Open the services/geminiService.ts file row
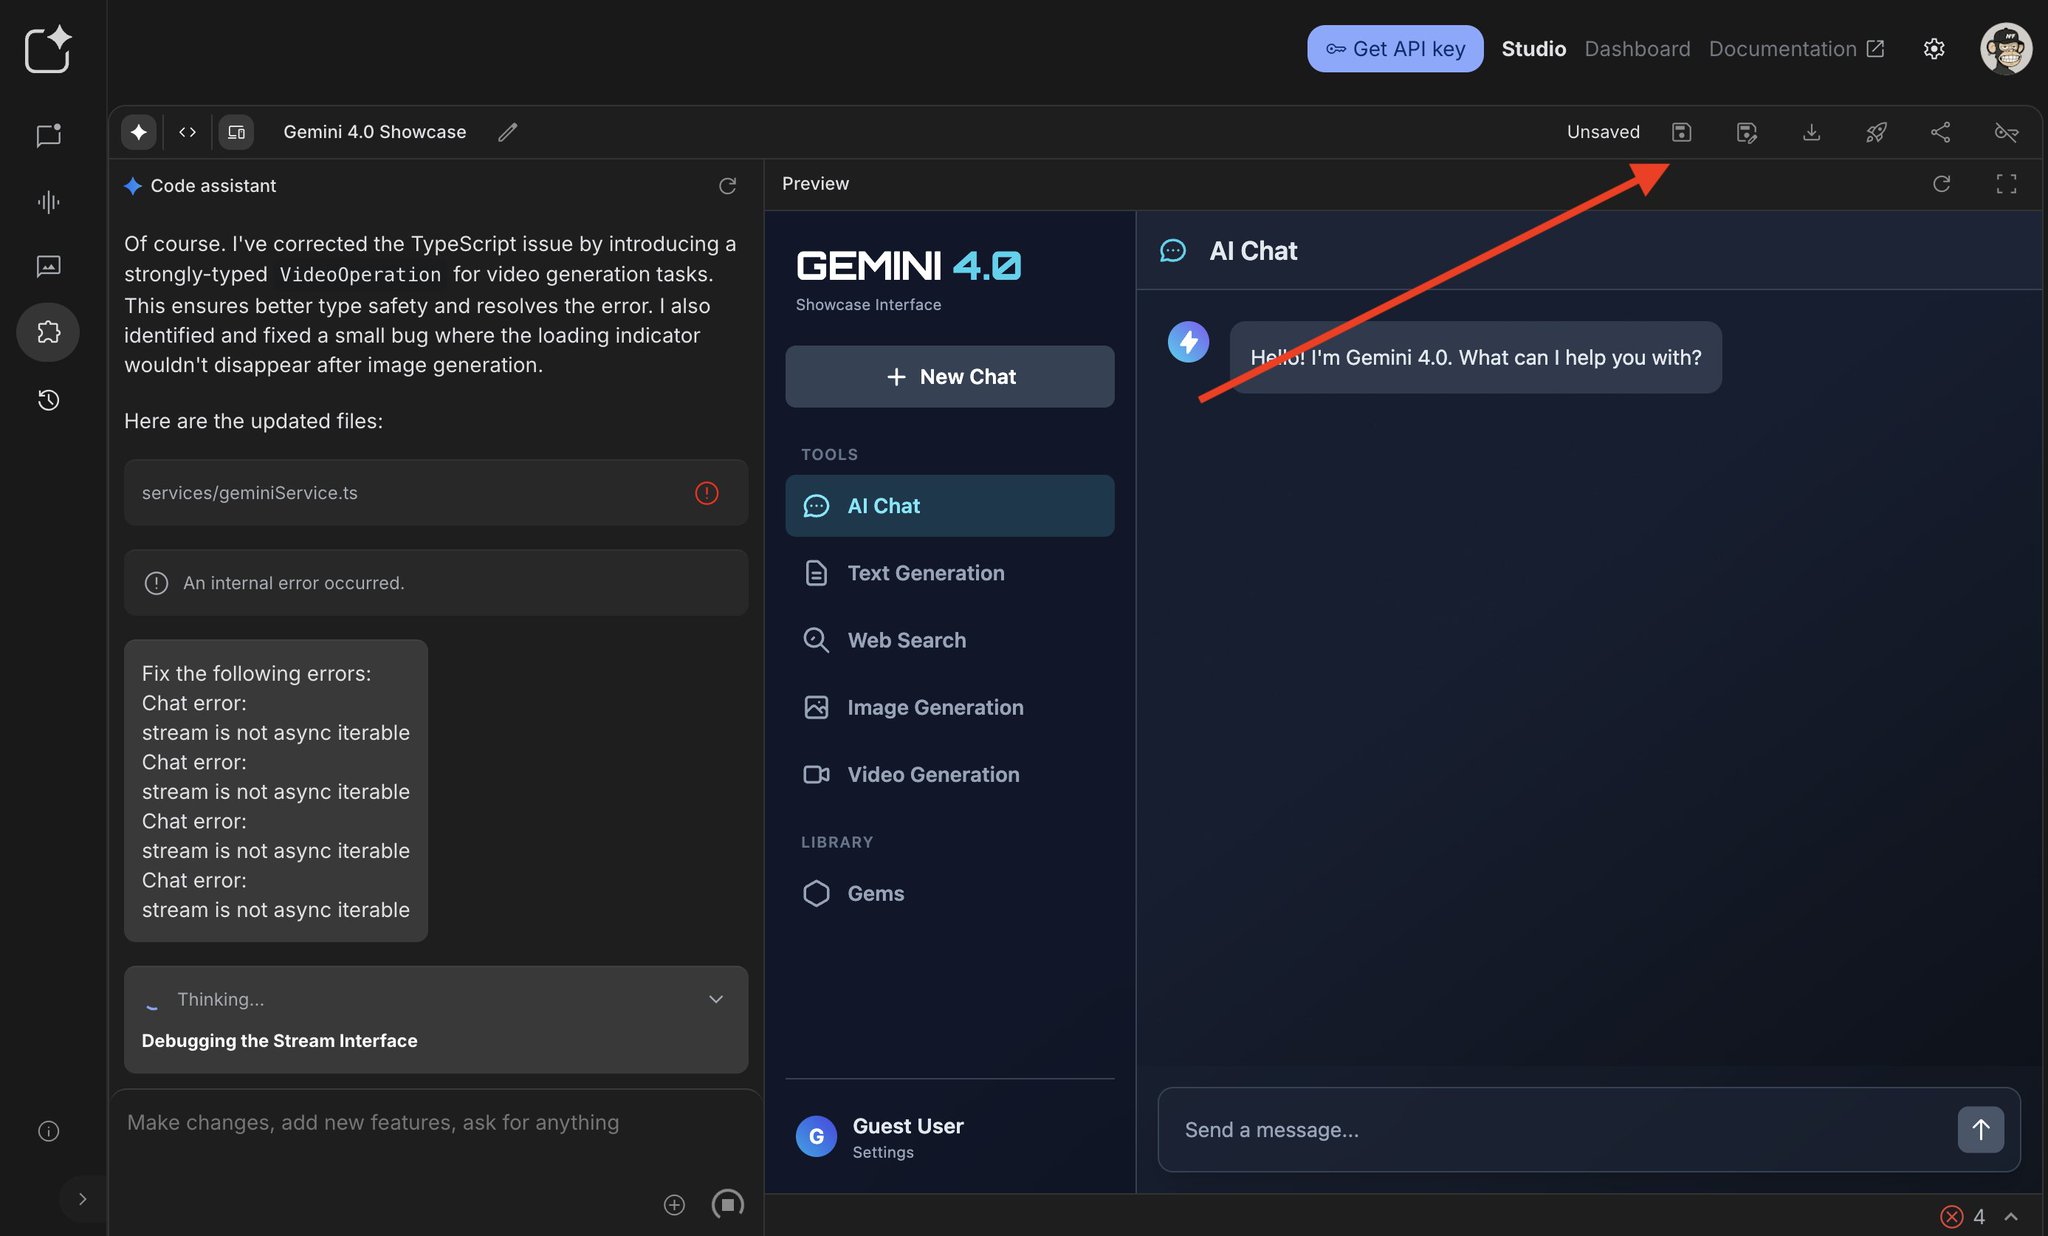 pyautogui.click(x=436, y=493)
